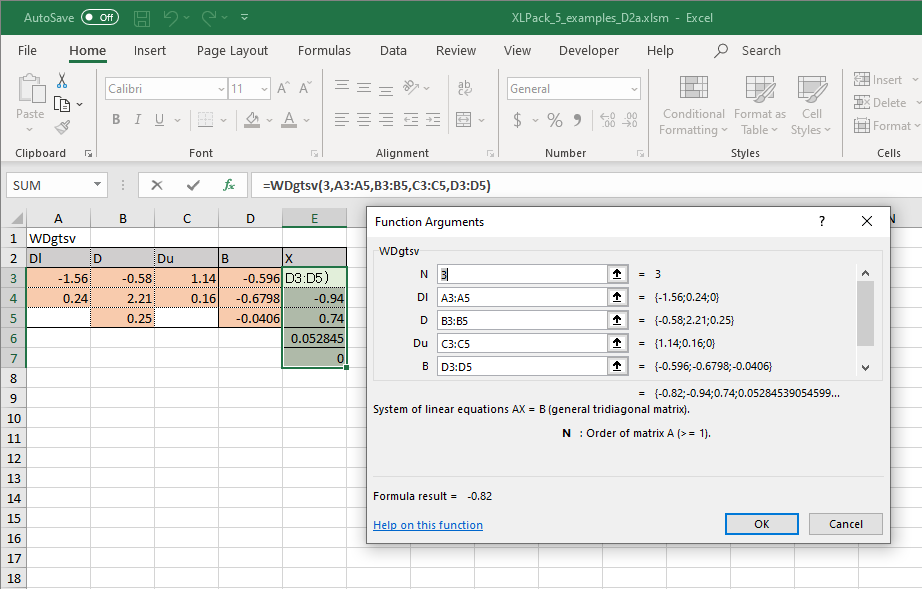
Task: Open the font size 11 dropdown
Action: click(264, 89)
